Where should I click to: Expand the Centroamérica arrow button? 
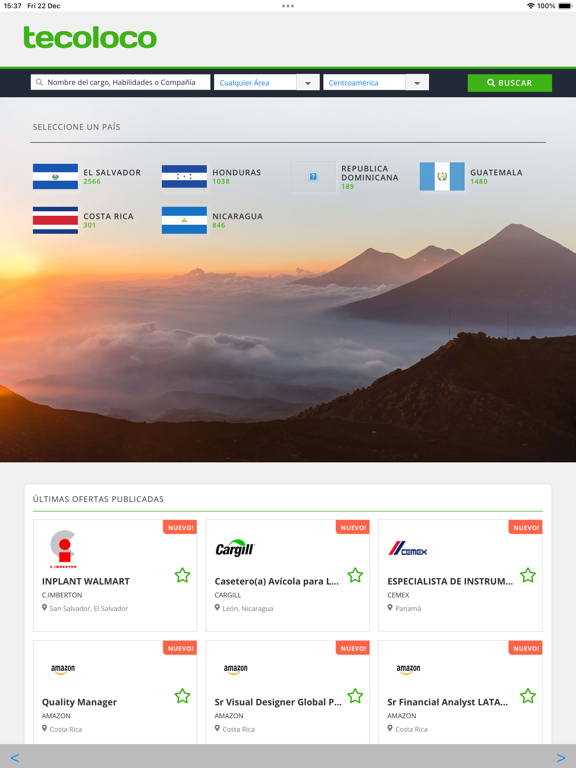[x=417, y=82]
